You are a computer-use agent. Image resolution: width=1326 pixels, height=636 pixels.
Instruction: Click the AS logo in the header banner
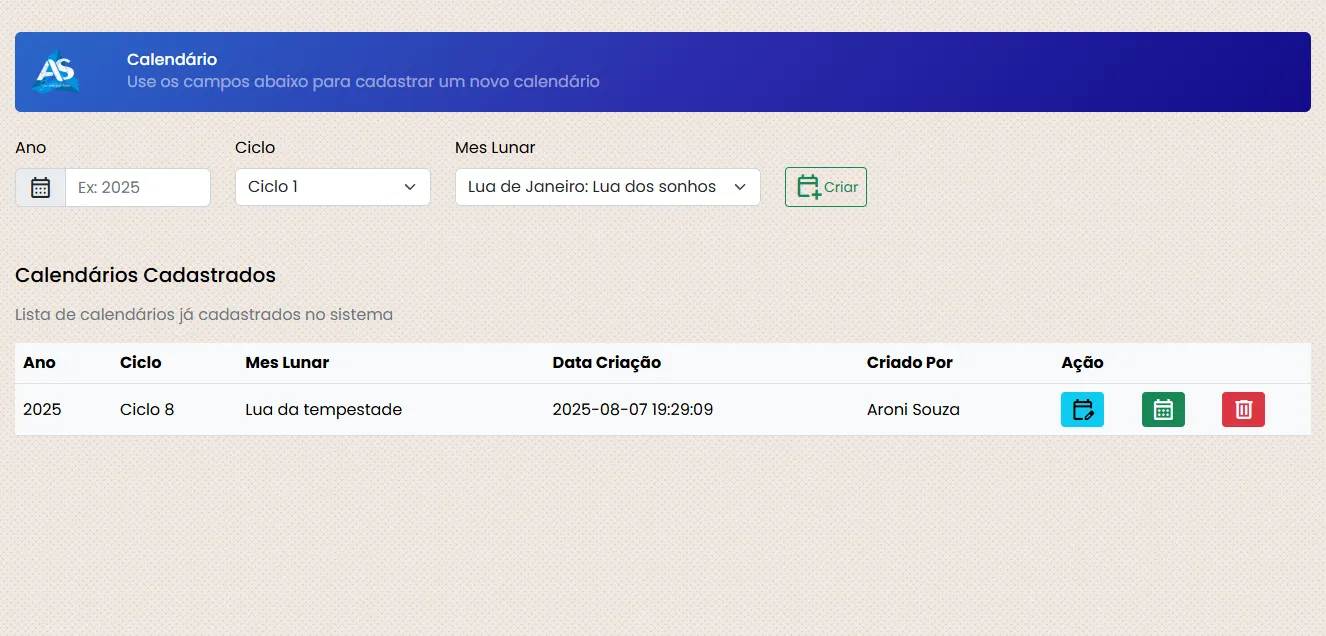(x=55, y=72)
